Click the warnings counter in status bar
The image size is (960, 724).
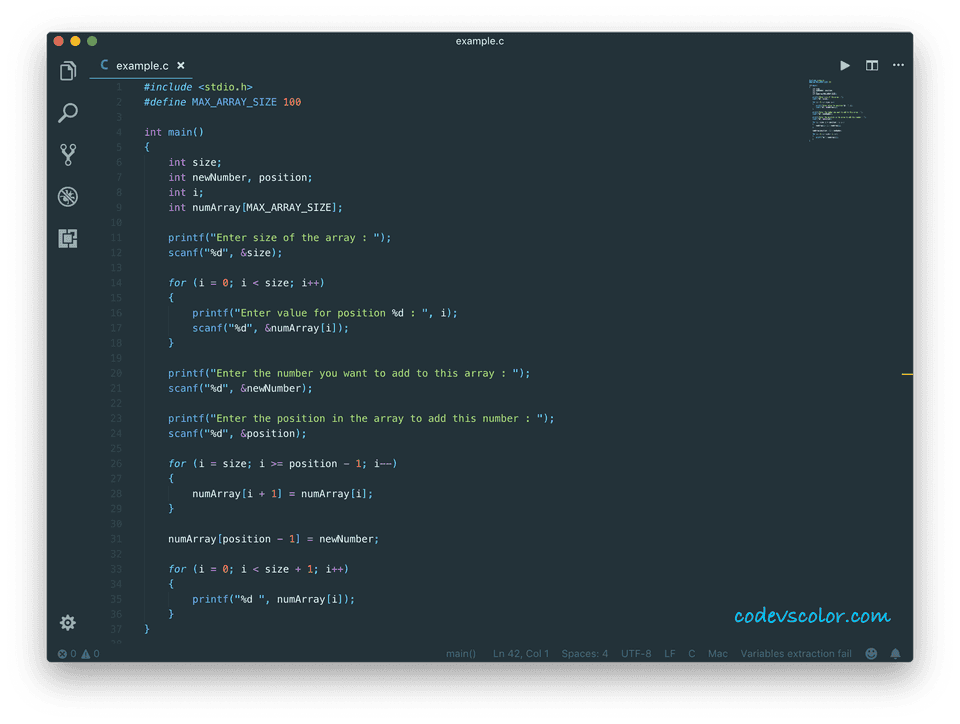(85, 653)
